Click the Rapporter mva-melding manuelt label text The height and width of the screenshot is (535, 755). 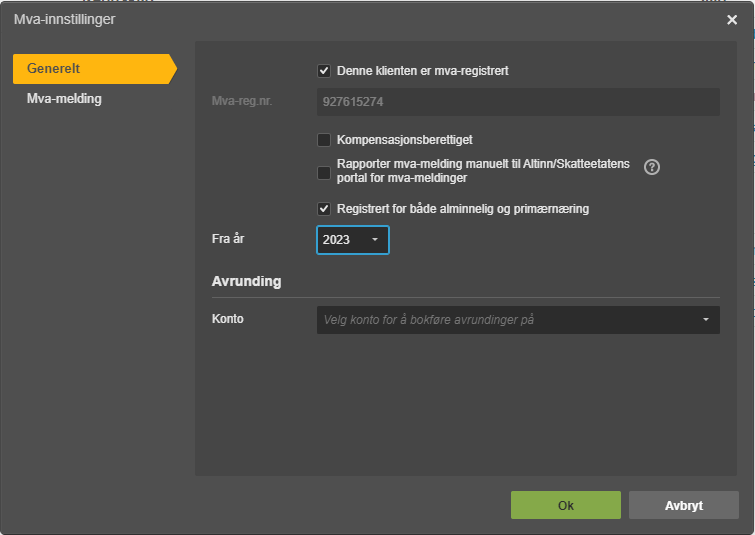pyautogui.click(x=483, y=171)
